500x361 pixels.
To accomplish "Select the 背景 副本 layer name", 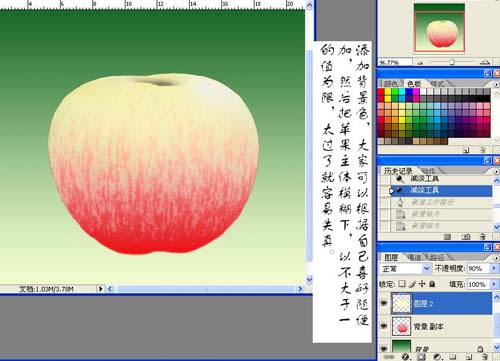I will pos(429,326).
